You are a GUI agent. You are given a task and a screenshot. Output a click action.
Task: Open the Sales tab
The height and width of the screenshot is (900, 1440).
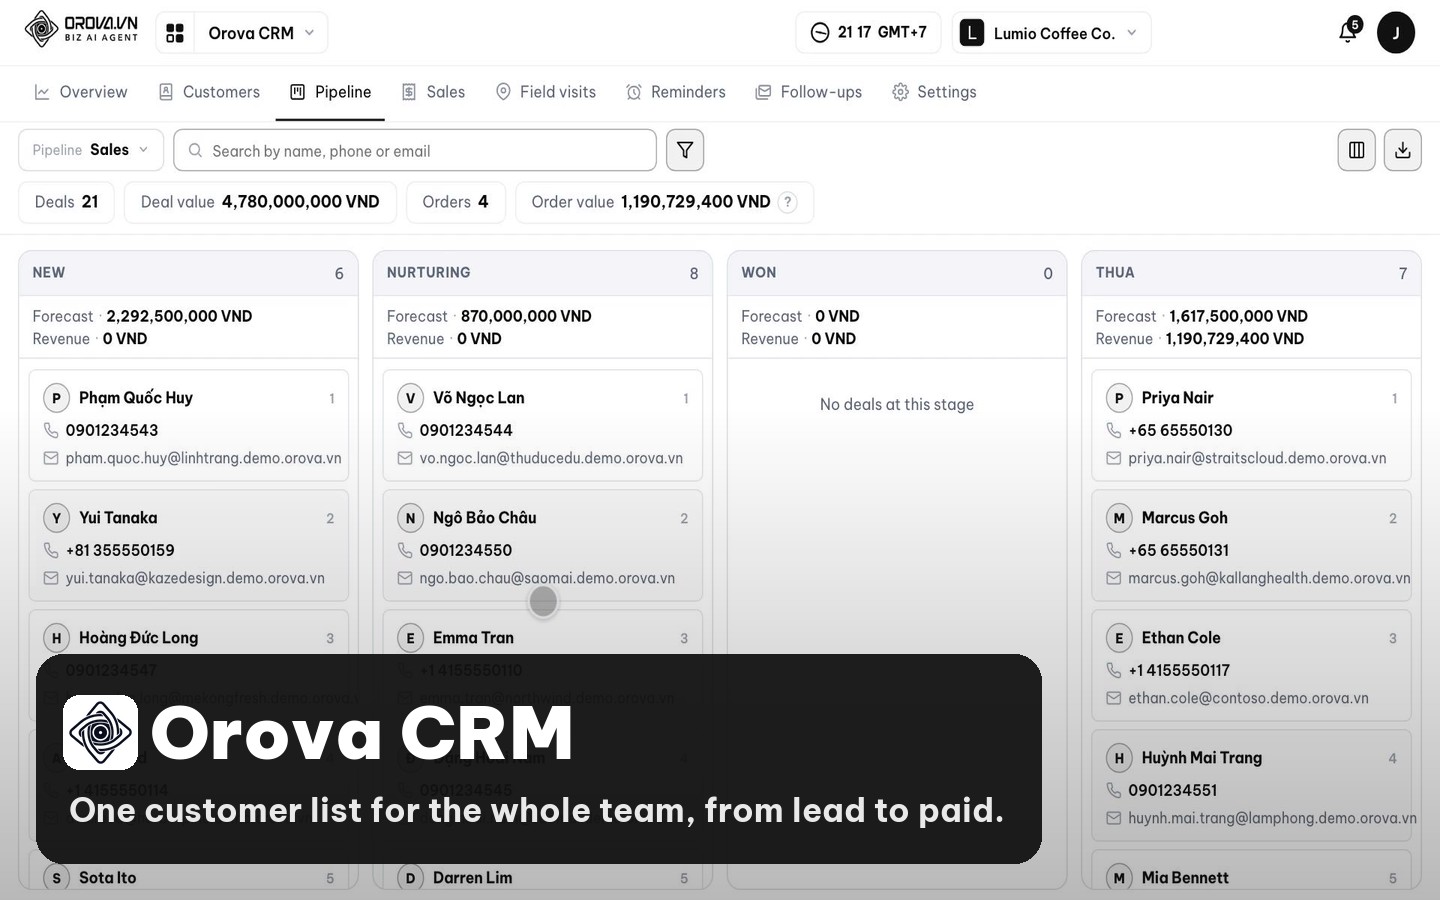(433, 92)
